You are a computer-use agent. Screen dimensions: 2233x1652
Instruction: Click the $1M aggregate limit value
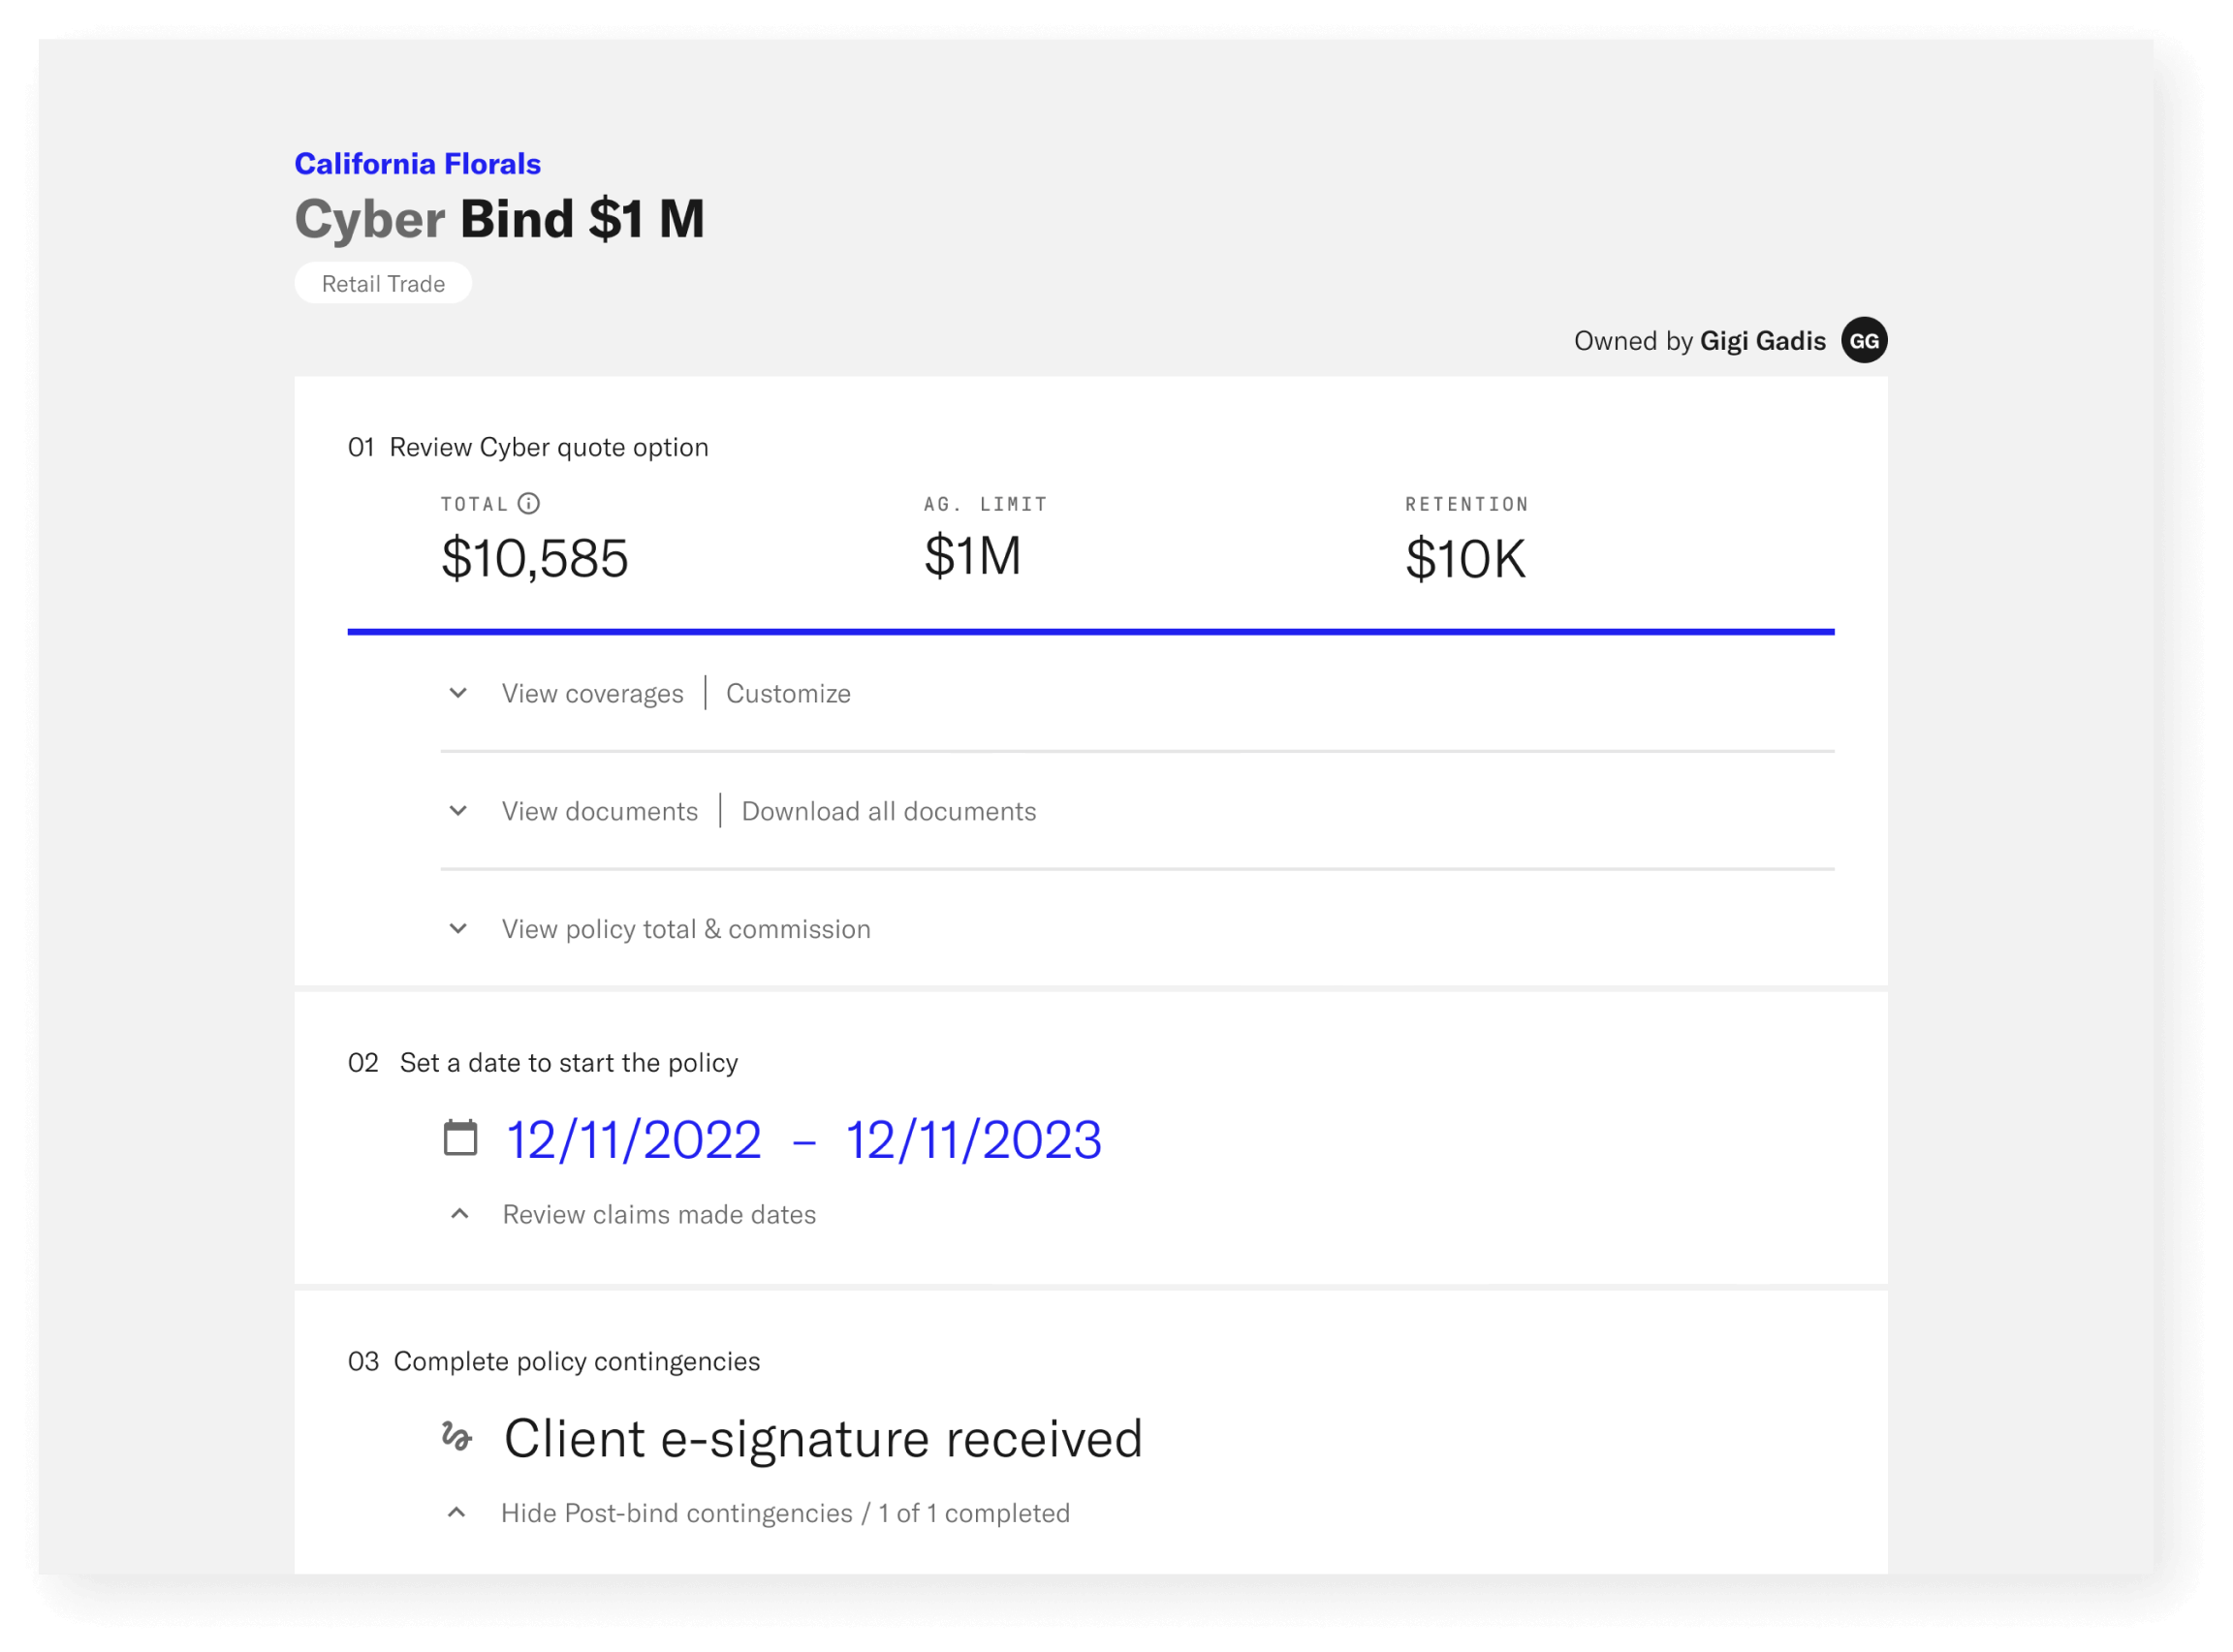[972, 556]
